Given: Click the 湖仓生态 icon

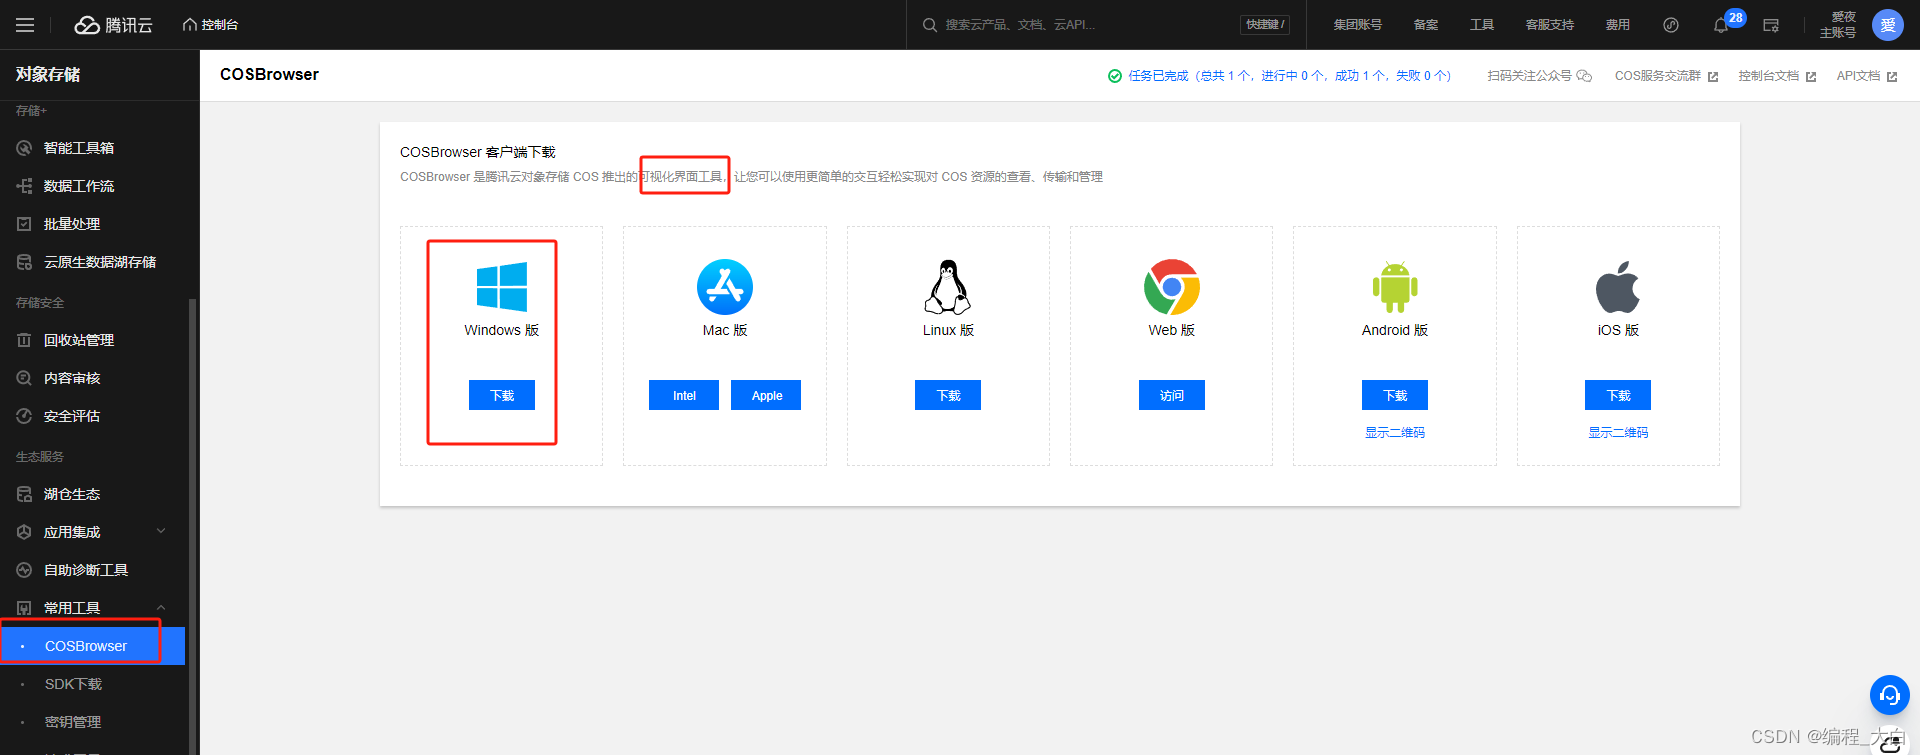Looking at the screenshot, I should [x=24, y=494].
